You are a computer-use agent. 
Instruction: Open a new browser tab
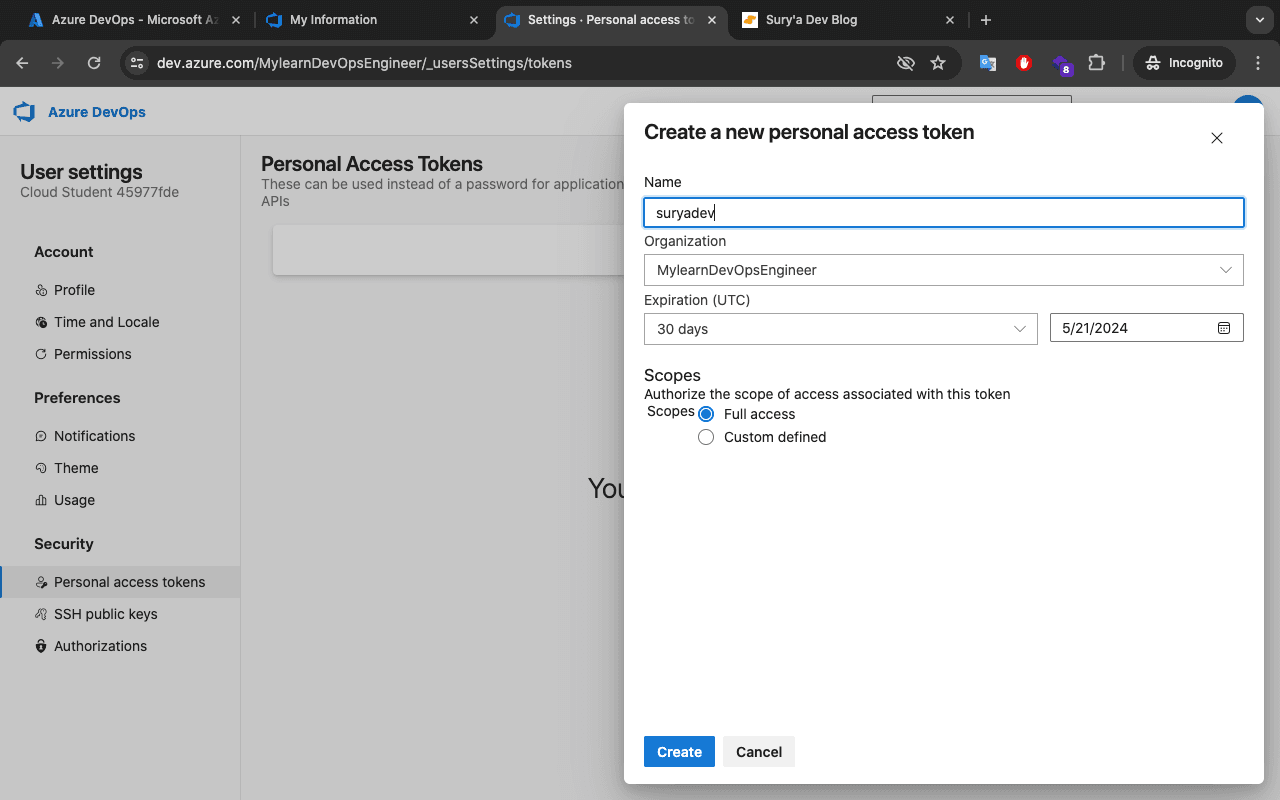point(986,20)
